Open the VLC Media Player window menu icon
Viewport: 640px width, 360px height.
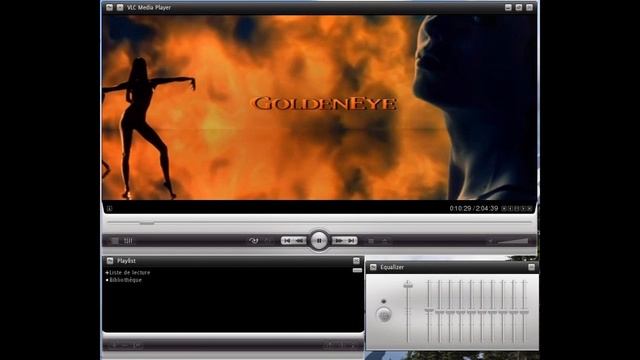pyautogui.click(x=109, y=7)
